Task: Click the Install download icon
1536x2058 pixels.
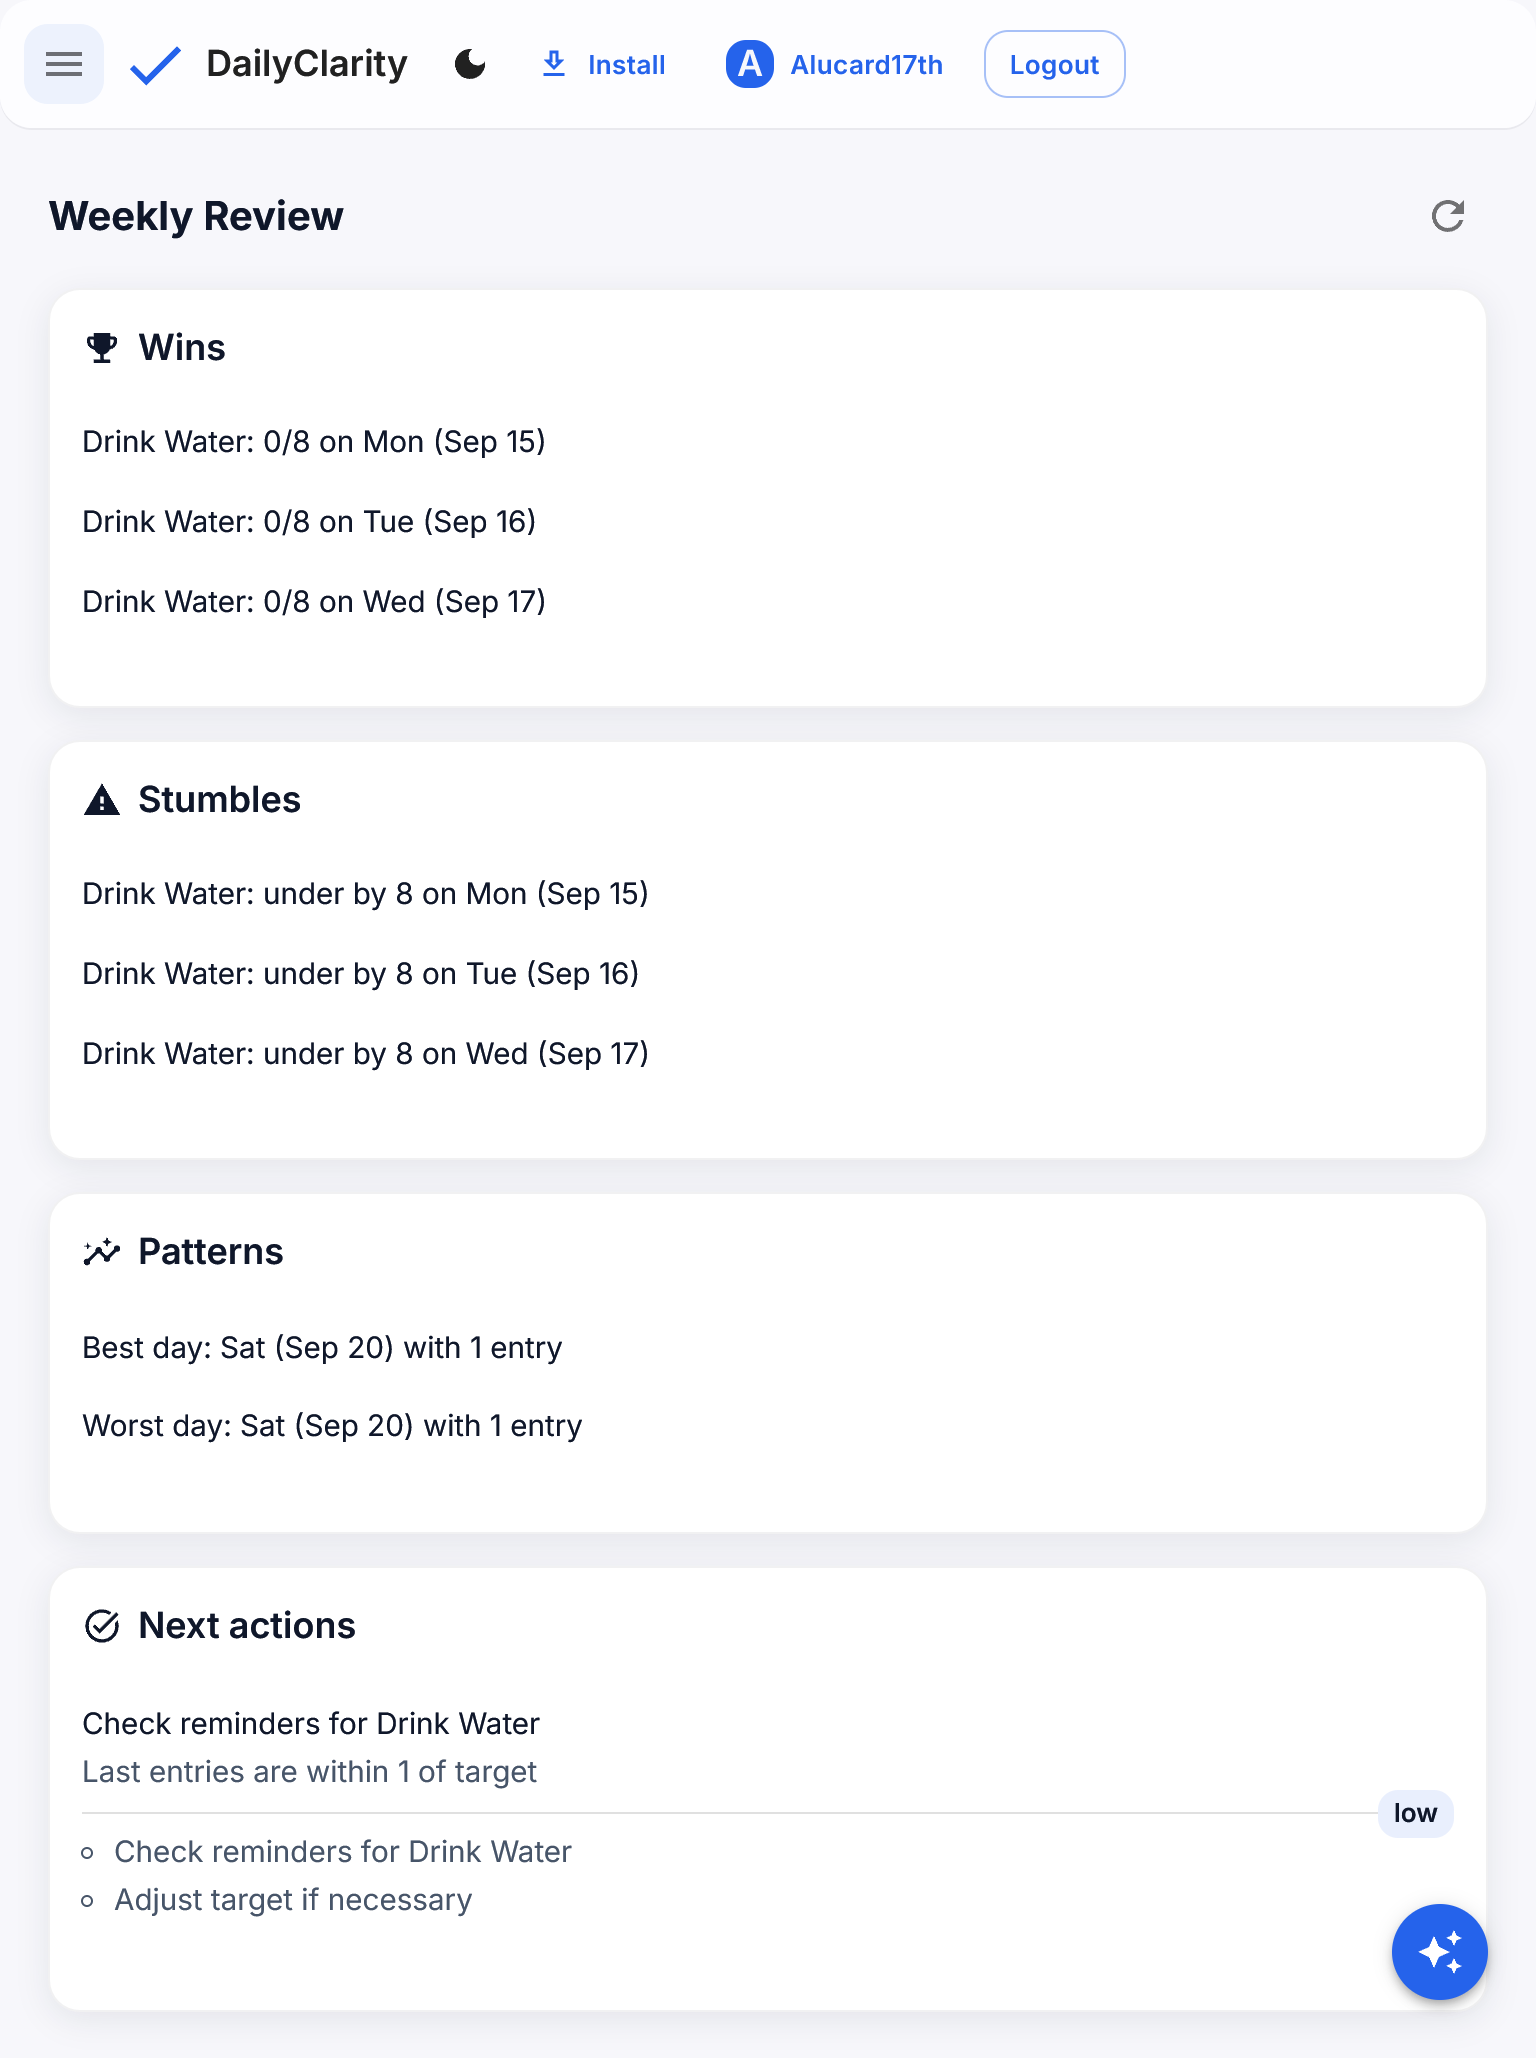Action: 553,65
